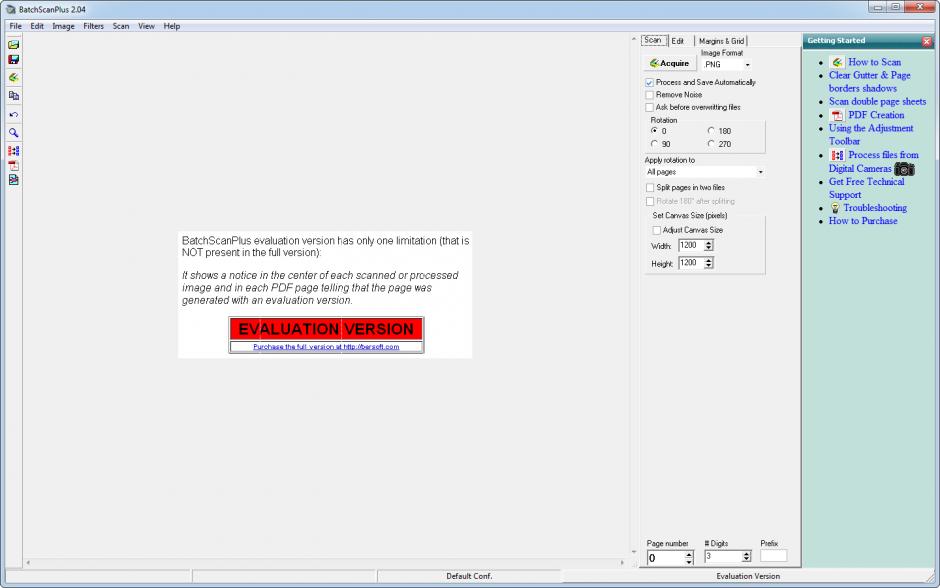The image size is (940, 588).
Task: Open the How to Scan help link
Action: point(874,62)
